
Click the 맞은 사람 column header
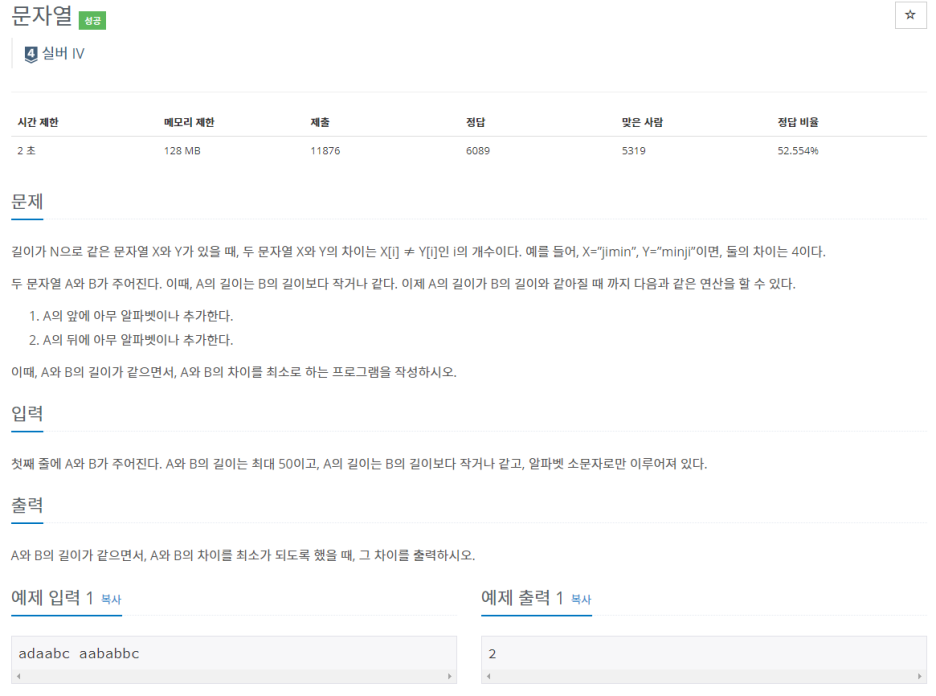pyautogui.click(x=642, y=122)
